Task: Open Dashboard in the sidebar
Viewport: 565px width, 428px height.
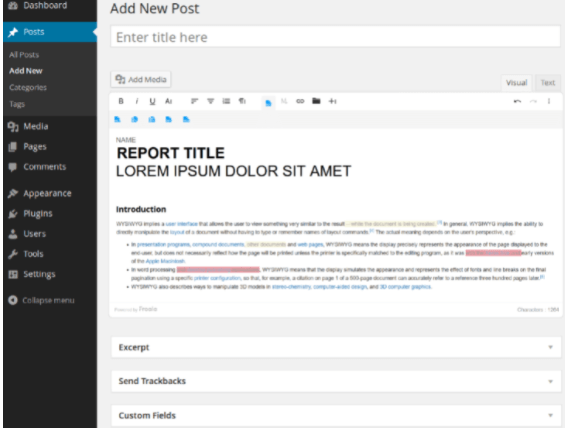Action: 45,5
